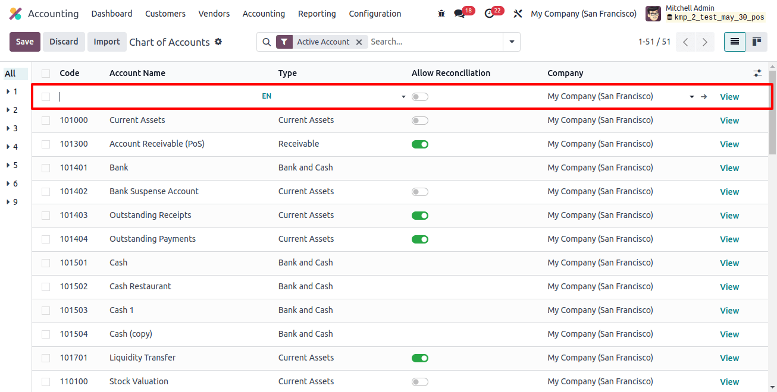Open the Accounting menu in the top bar
The height and width of the screenshot is (392, 777).
tap(264, 14)
